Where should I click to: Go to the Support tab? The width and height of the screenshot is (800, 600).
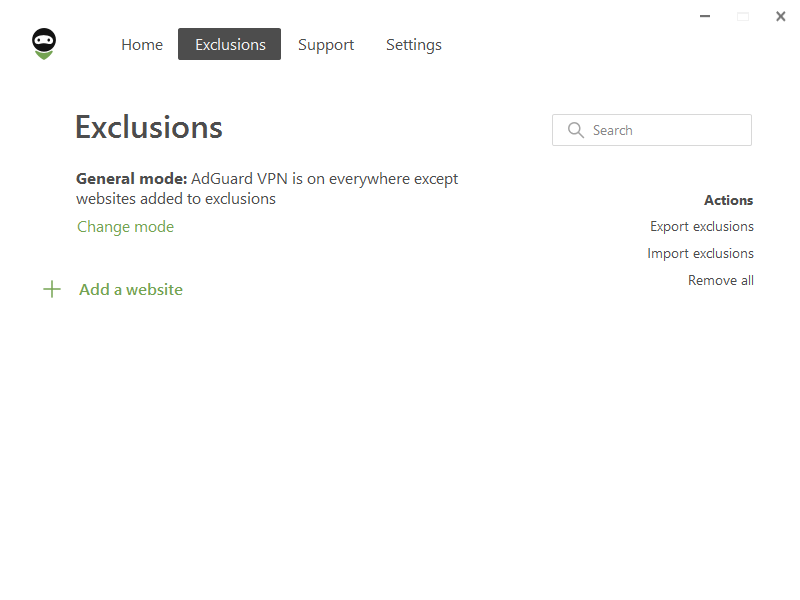(326, 45)
